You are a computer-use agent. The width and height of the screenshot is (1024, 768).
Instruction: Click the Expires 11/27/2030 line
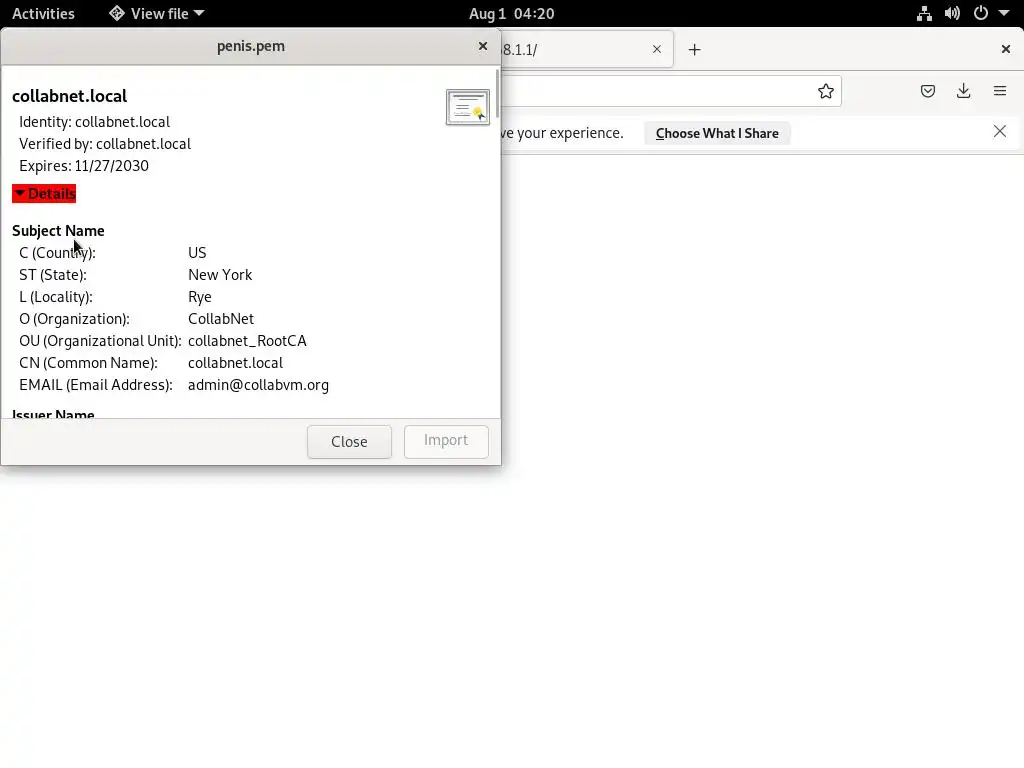(84, 166)
